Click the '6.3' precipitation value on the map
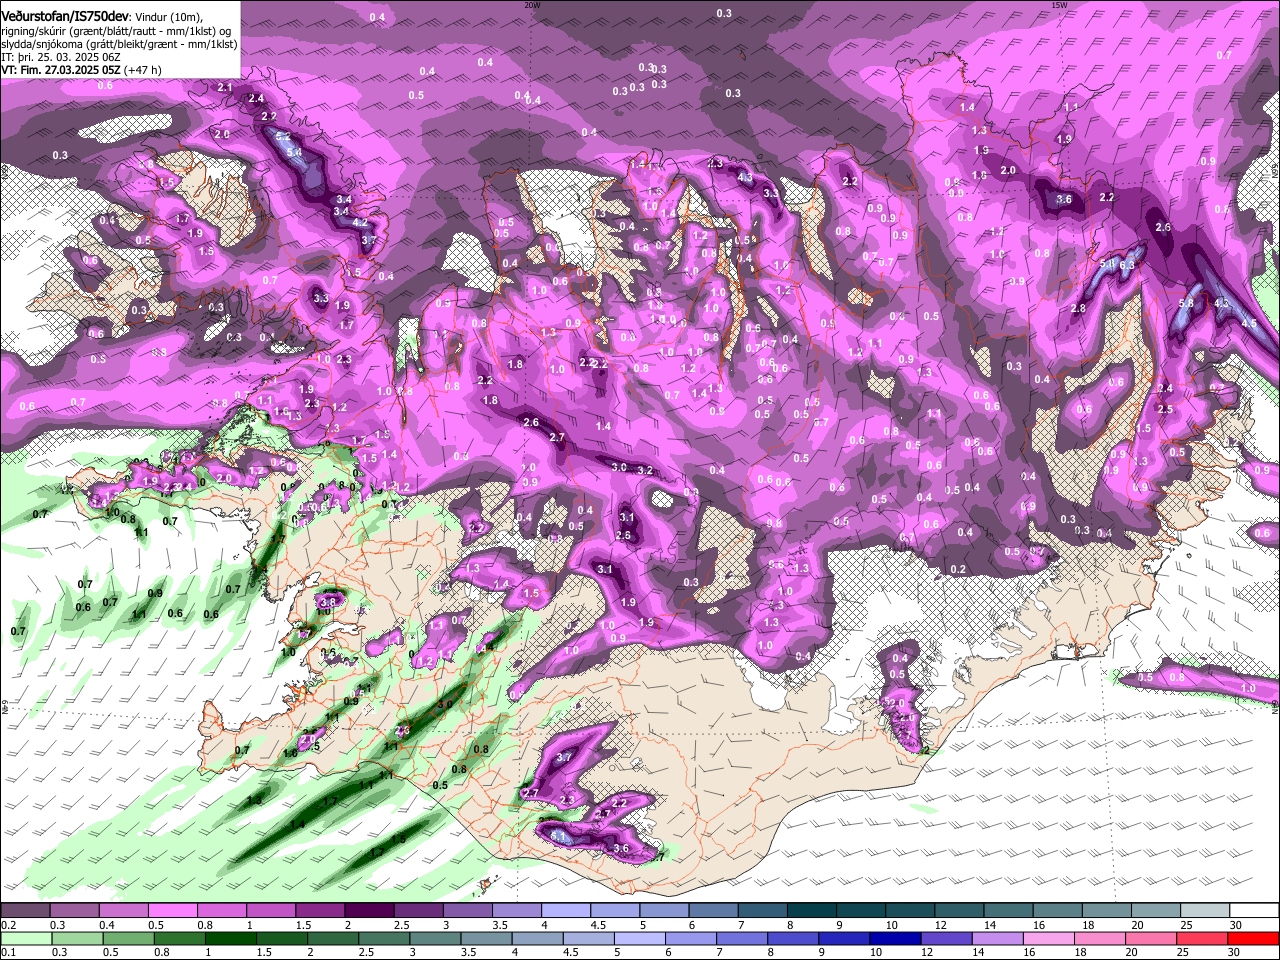 pyautogui.click(x=1127, y=266)
